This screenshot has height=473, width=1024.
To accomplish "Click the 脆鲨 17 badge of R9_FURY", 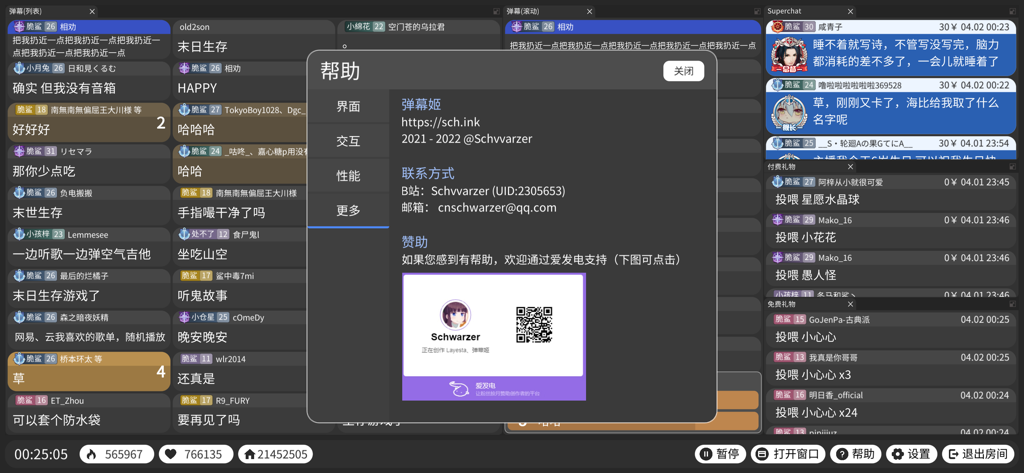I will coord(197,400).
